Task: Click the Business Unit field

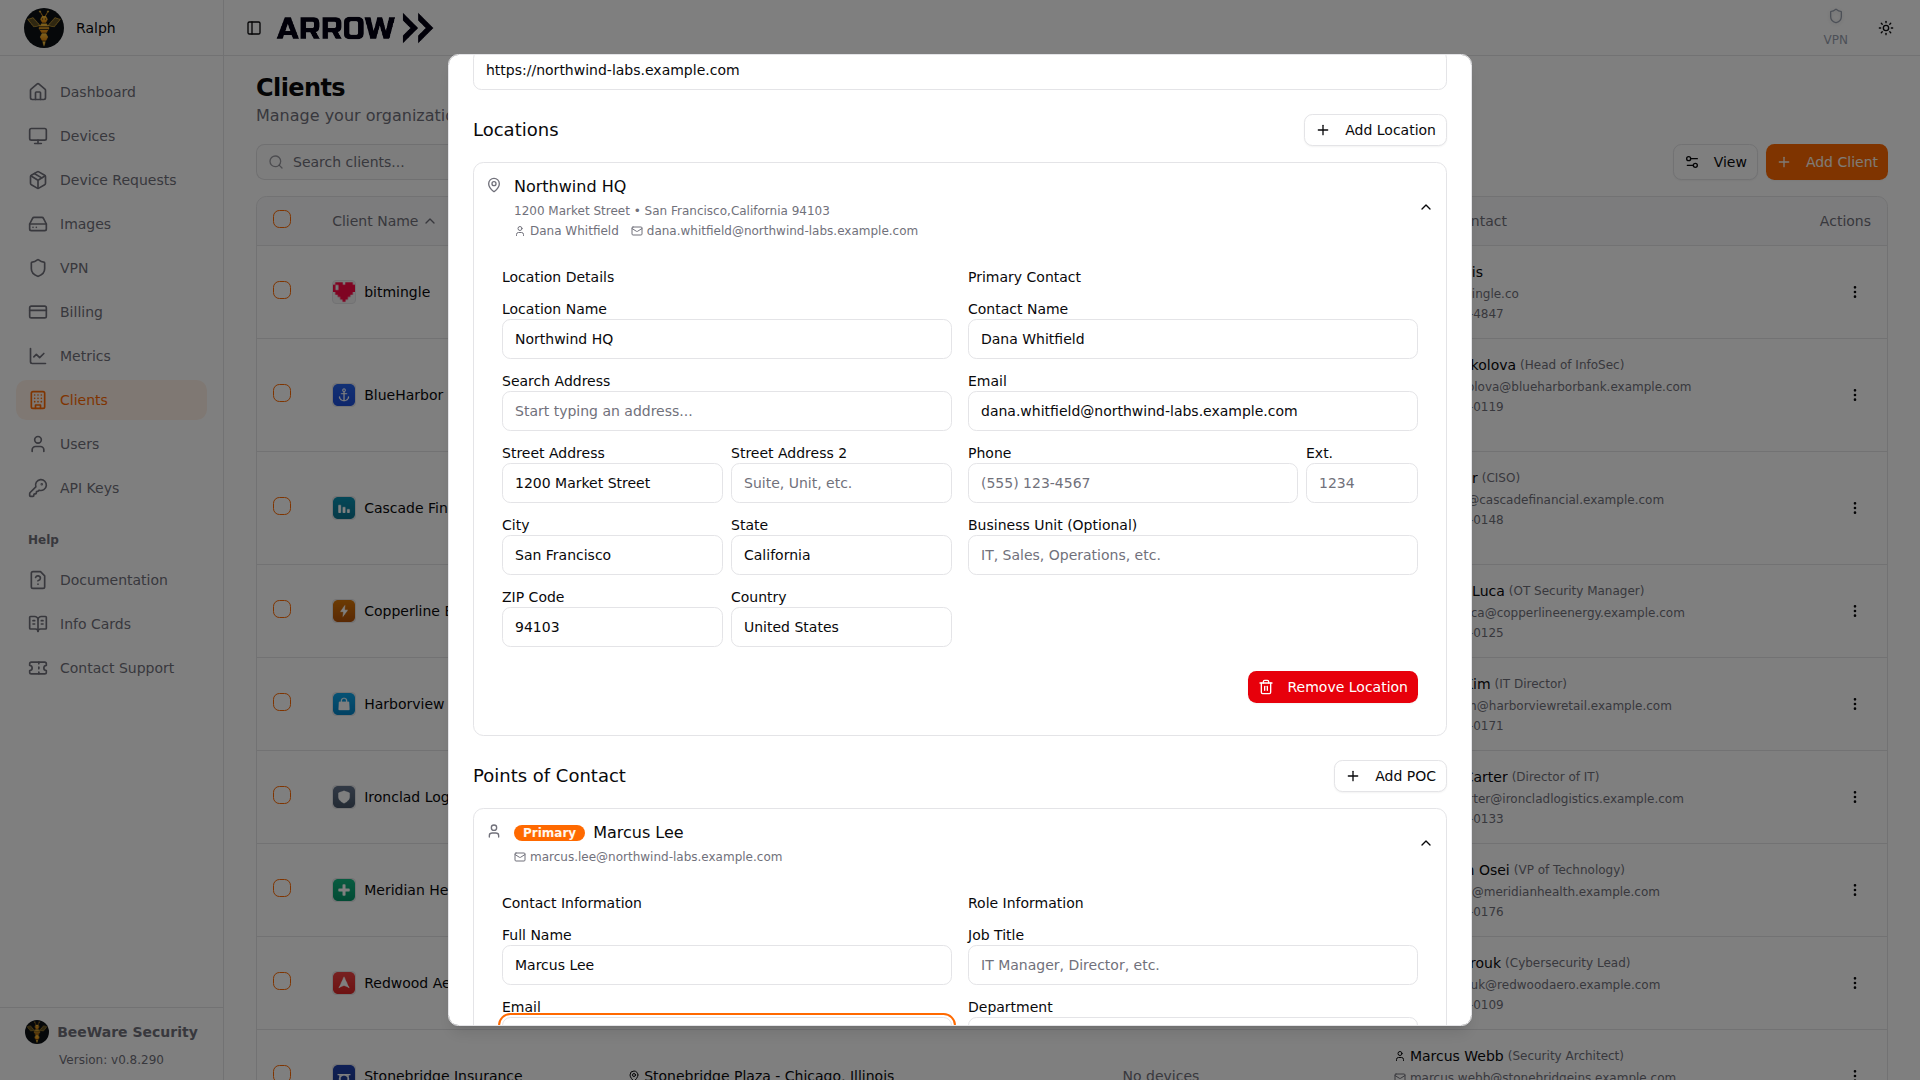Action: (x=1192, y=555)
